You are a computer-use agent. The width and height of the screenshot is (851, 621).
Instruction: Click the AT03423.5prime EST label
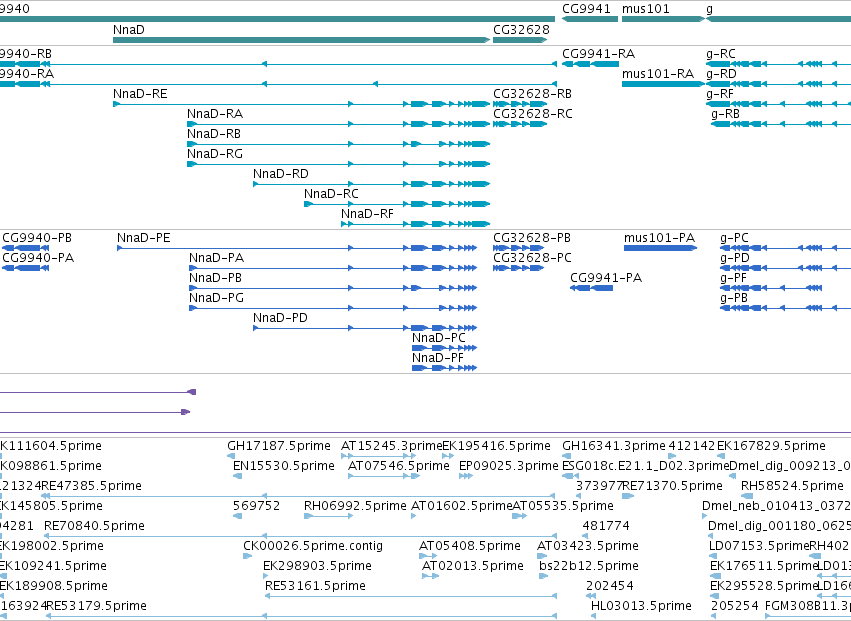588,546
